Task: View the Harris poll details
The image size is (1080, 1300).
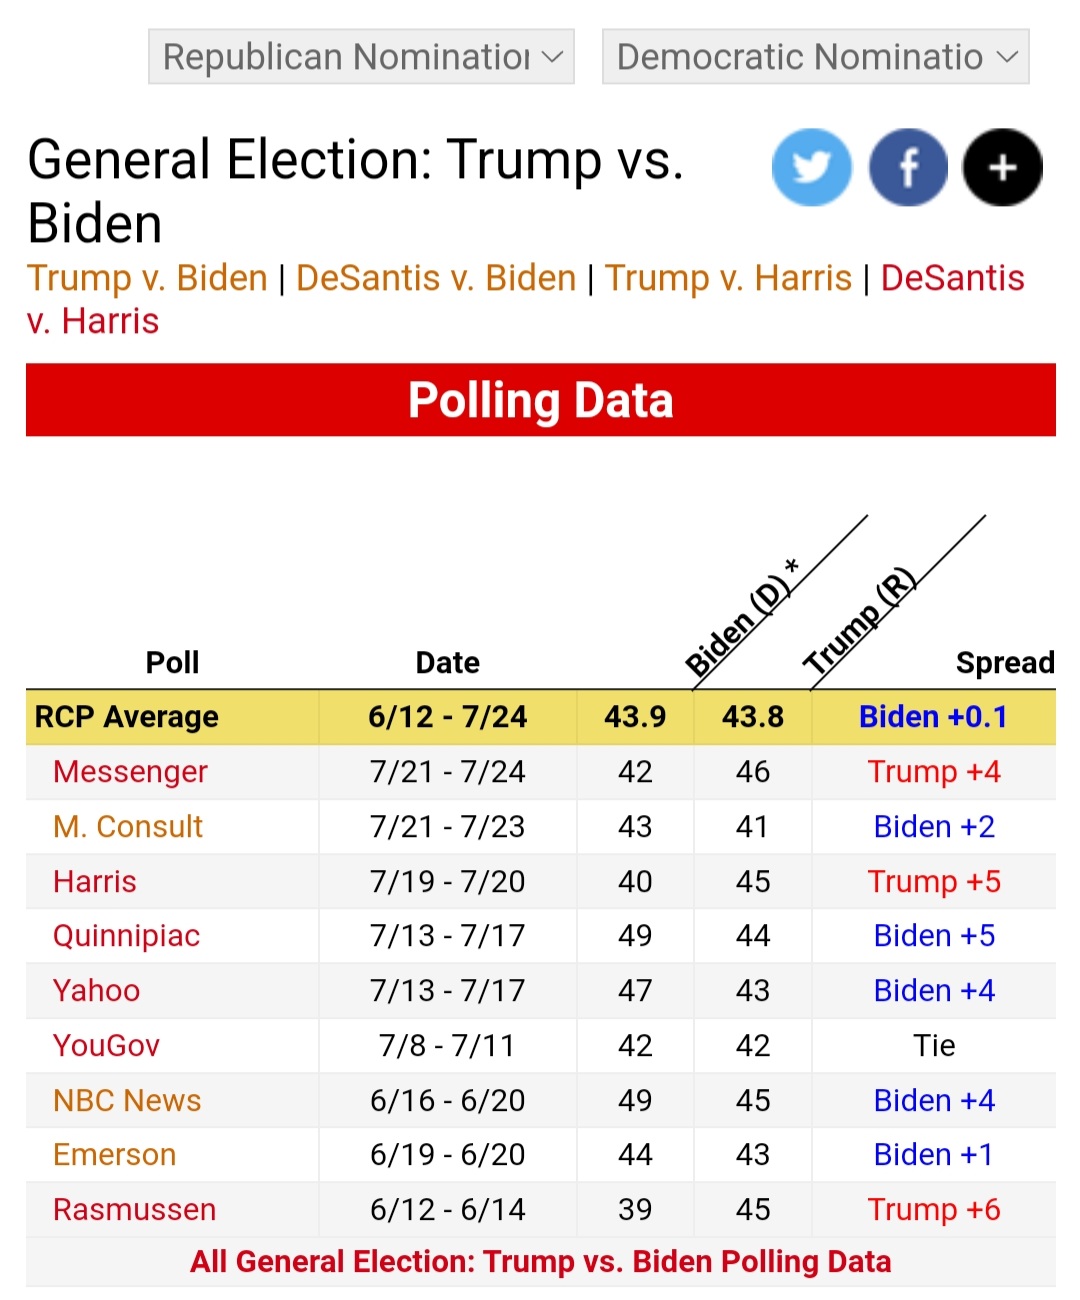Action: 95,882
